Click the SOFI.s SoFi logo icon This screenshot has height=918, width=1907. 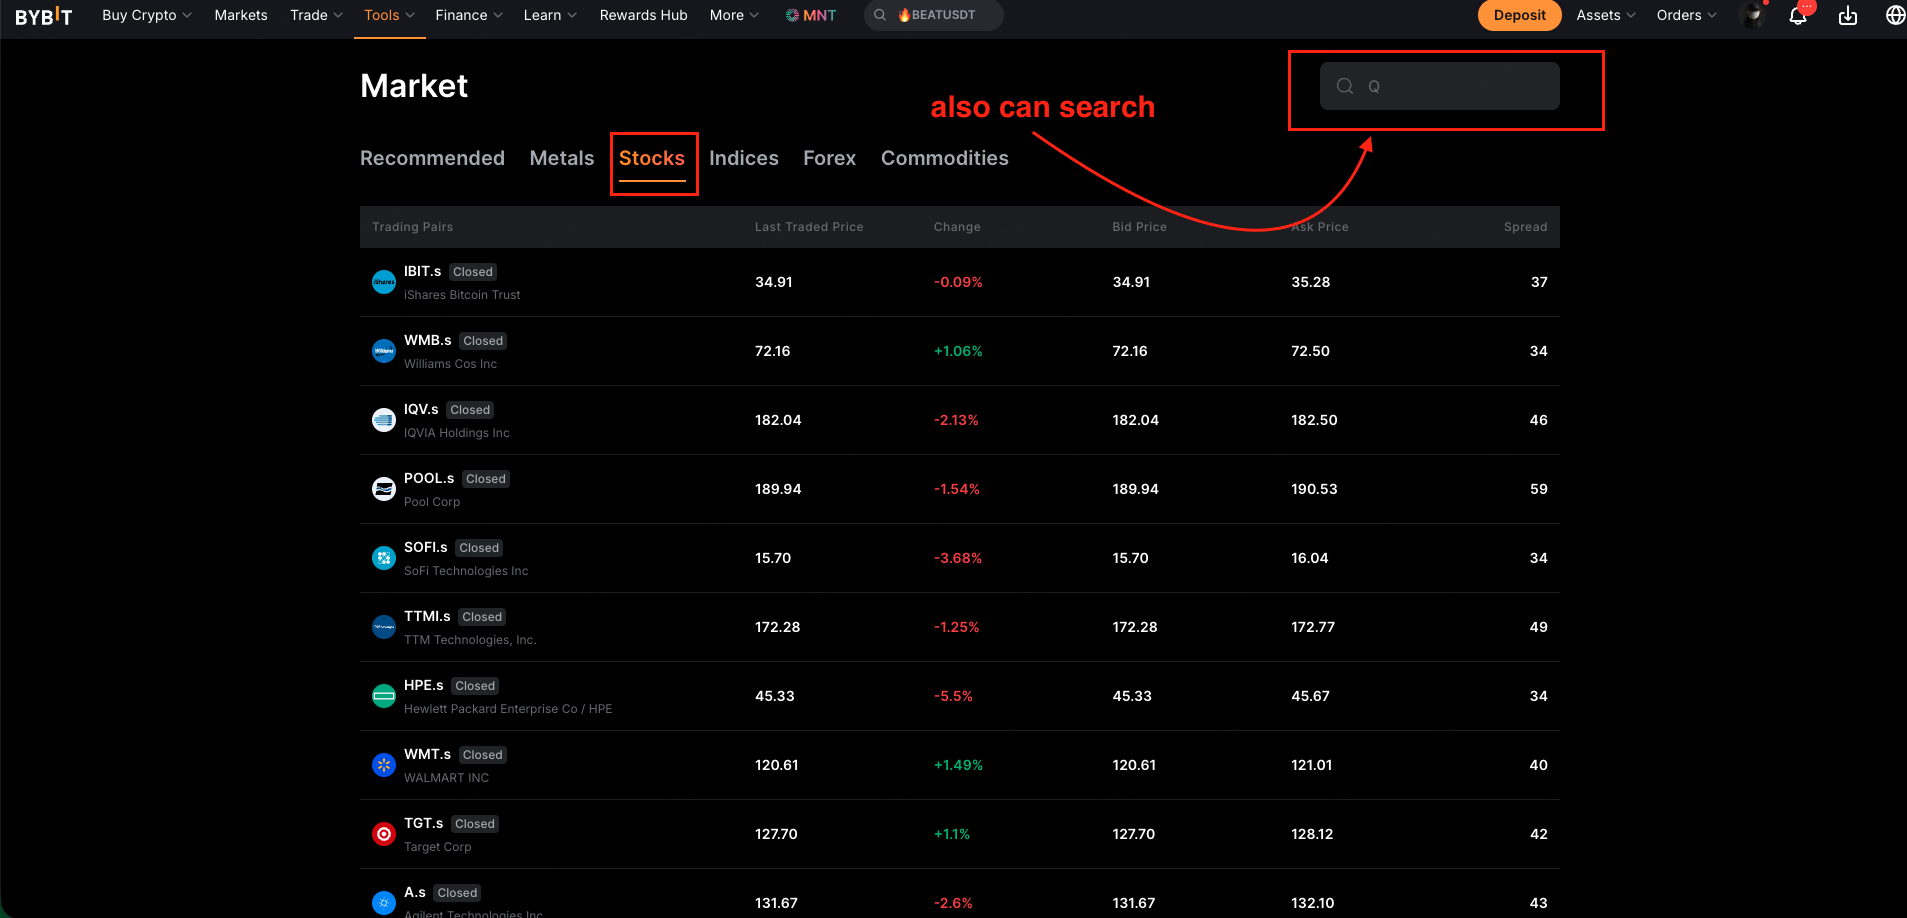(x=384, y=558)
